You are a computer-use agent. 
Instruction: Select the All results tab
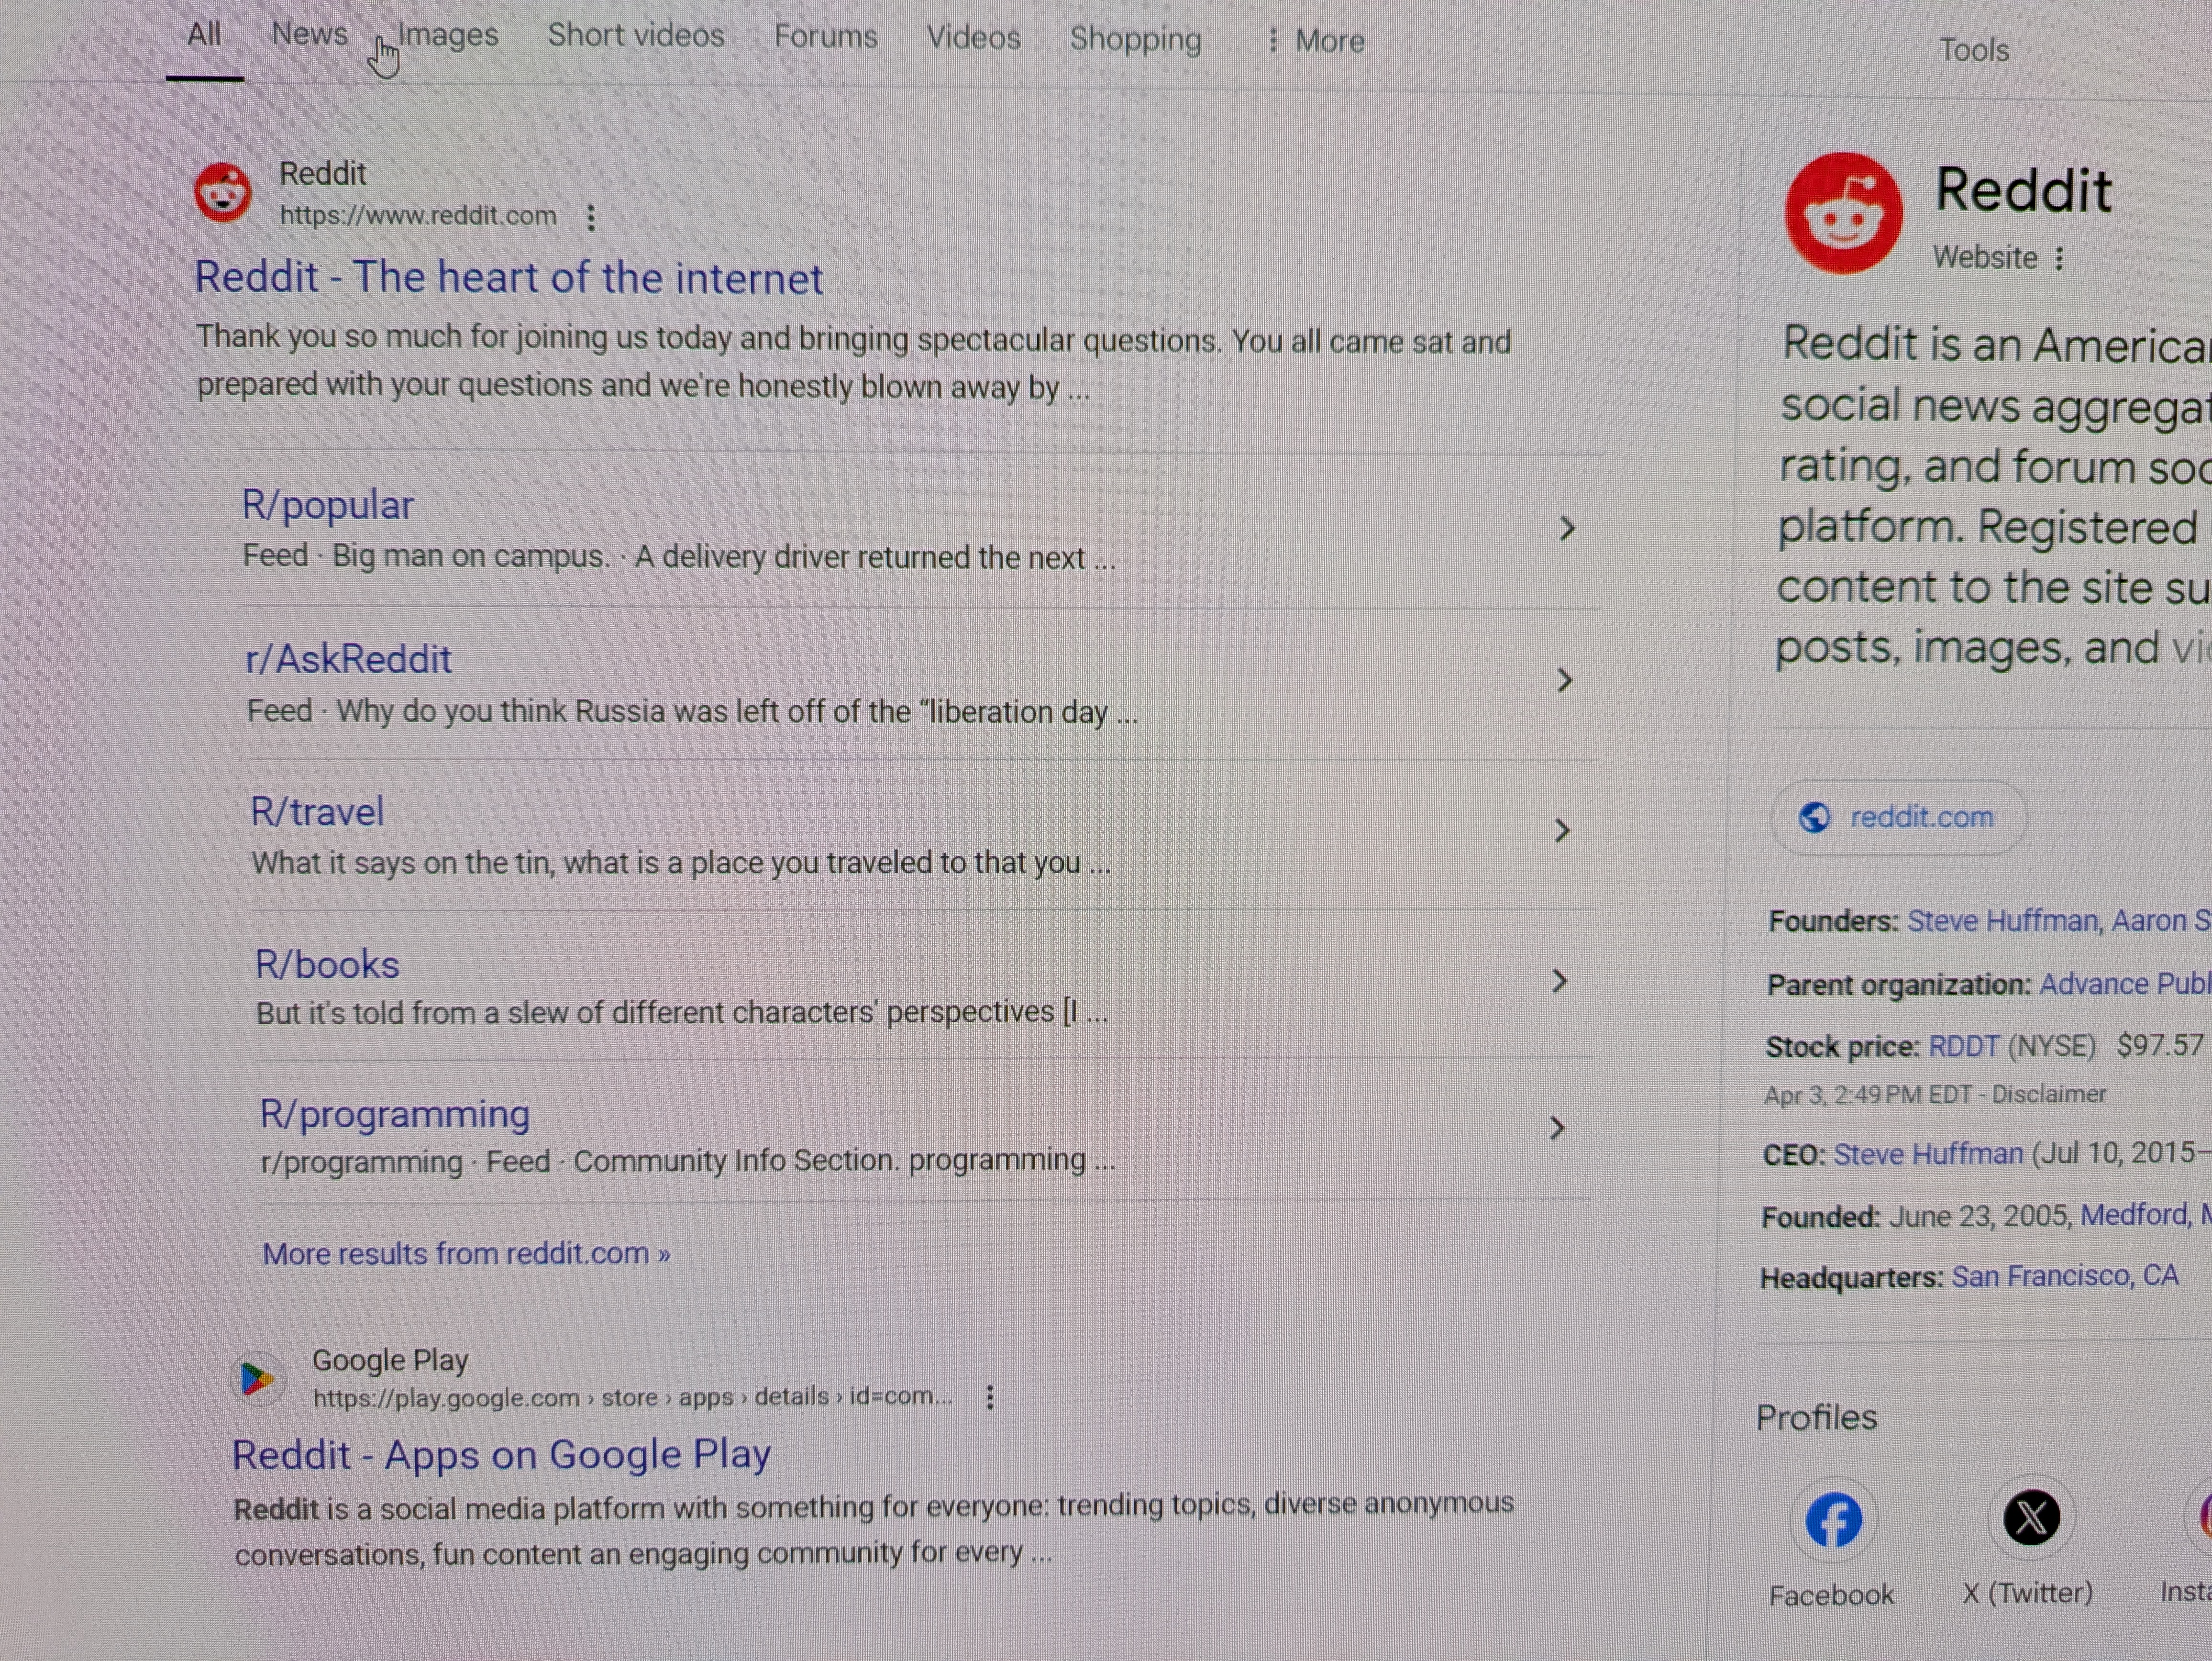click(204, 34)
